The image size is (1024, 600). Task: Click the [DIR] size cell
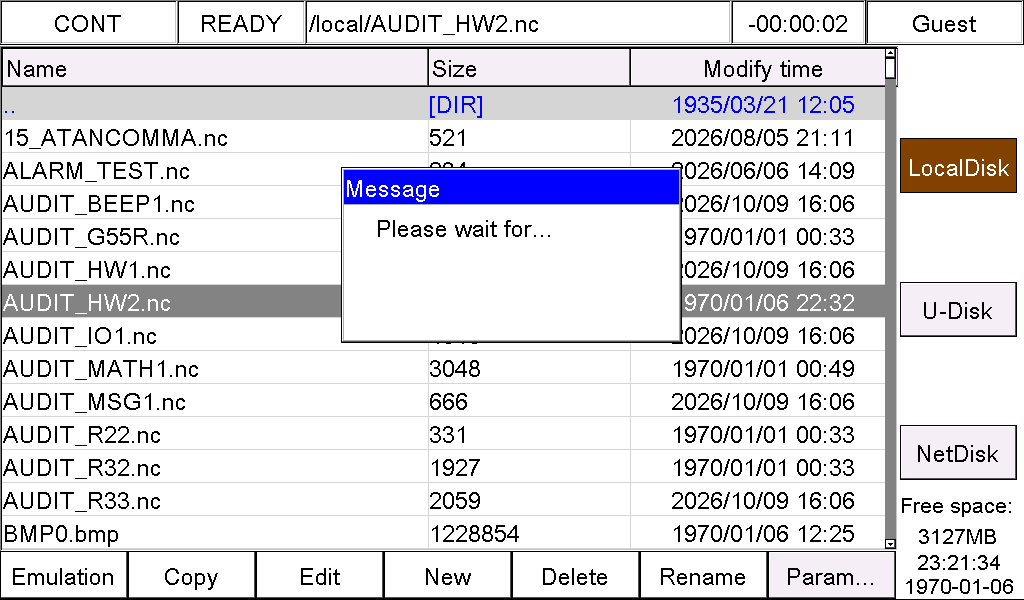click(x=456, y=105)
